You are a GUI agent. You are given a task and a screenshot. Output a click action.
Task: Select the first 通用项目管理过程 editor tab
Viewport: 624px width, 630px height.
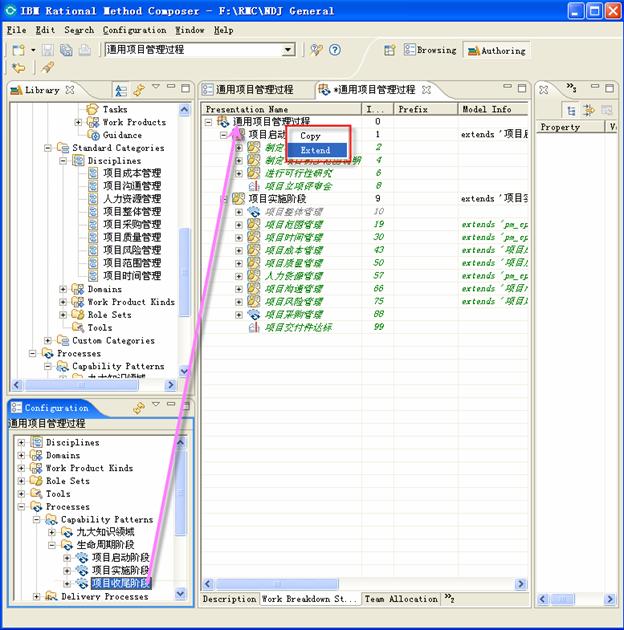[x=249, y=90]
